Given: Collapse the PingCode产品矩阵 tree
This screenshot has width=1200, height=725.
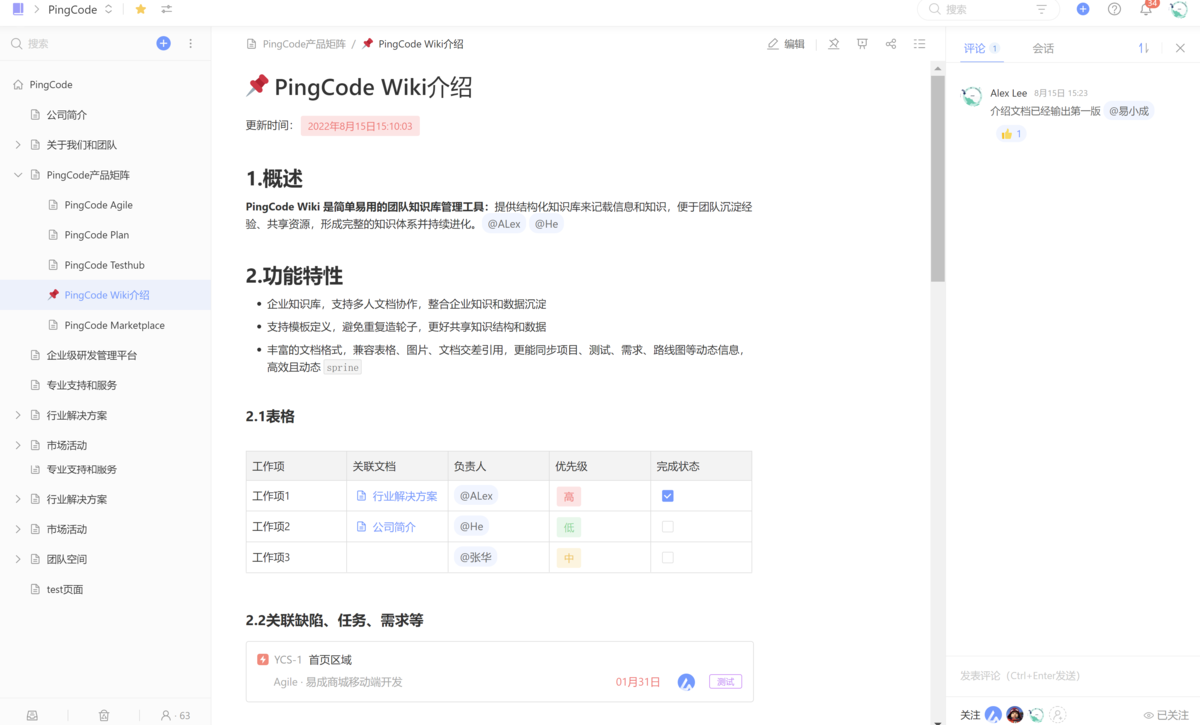Looking at the screenshot, I should tap(16, 174).
